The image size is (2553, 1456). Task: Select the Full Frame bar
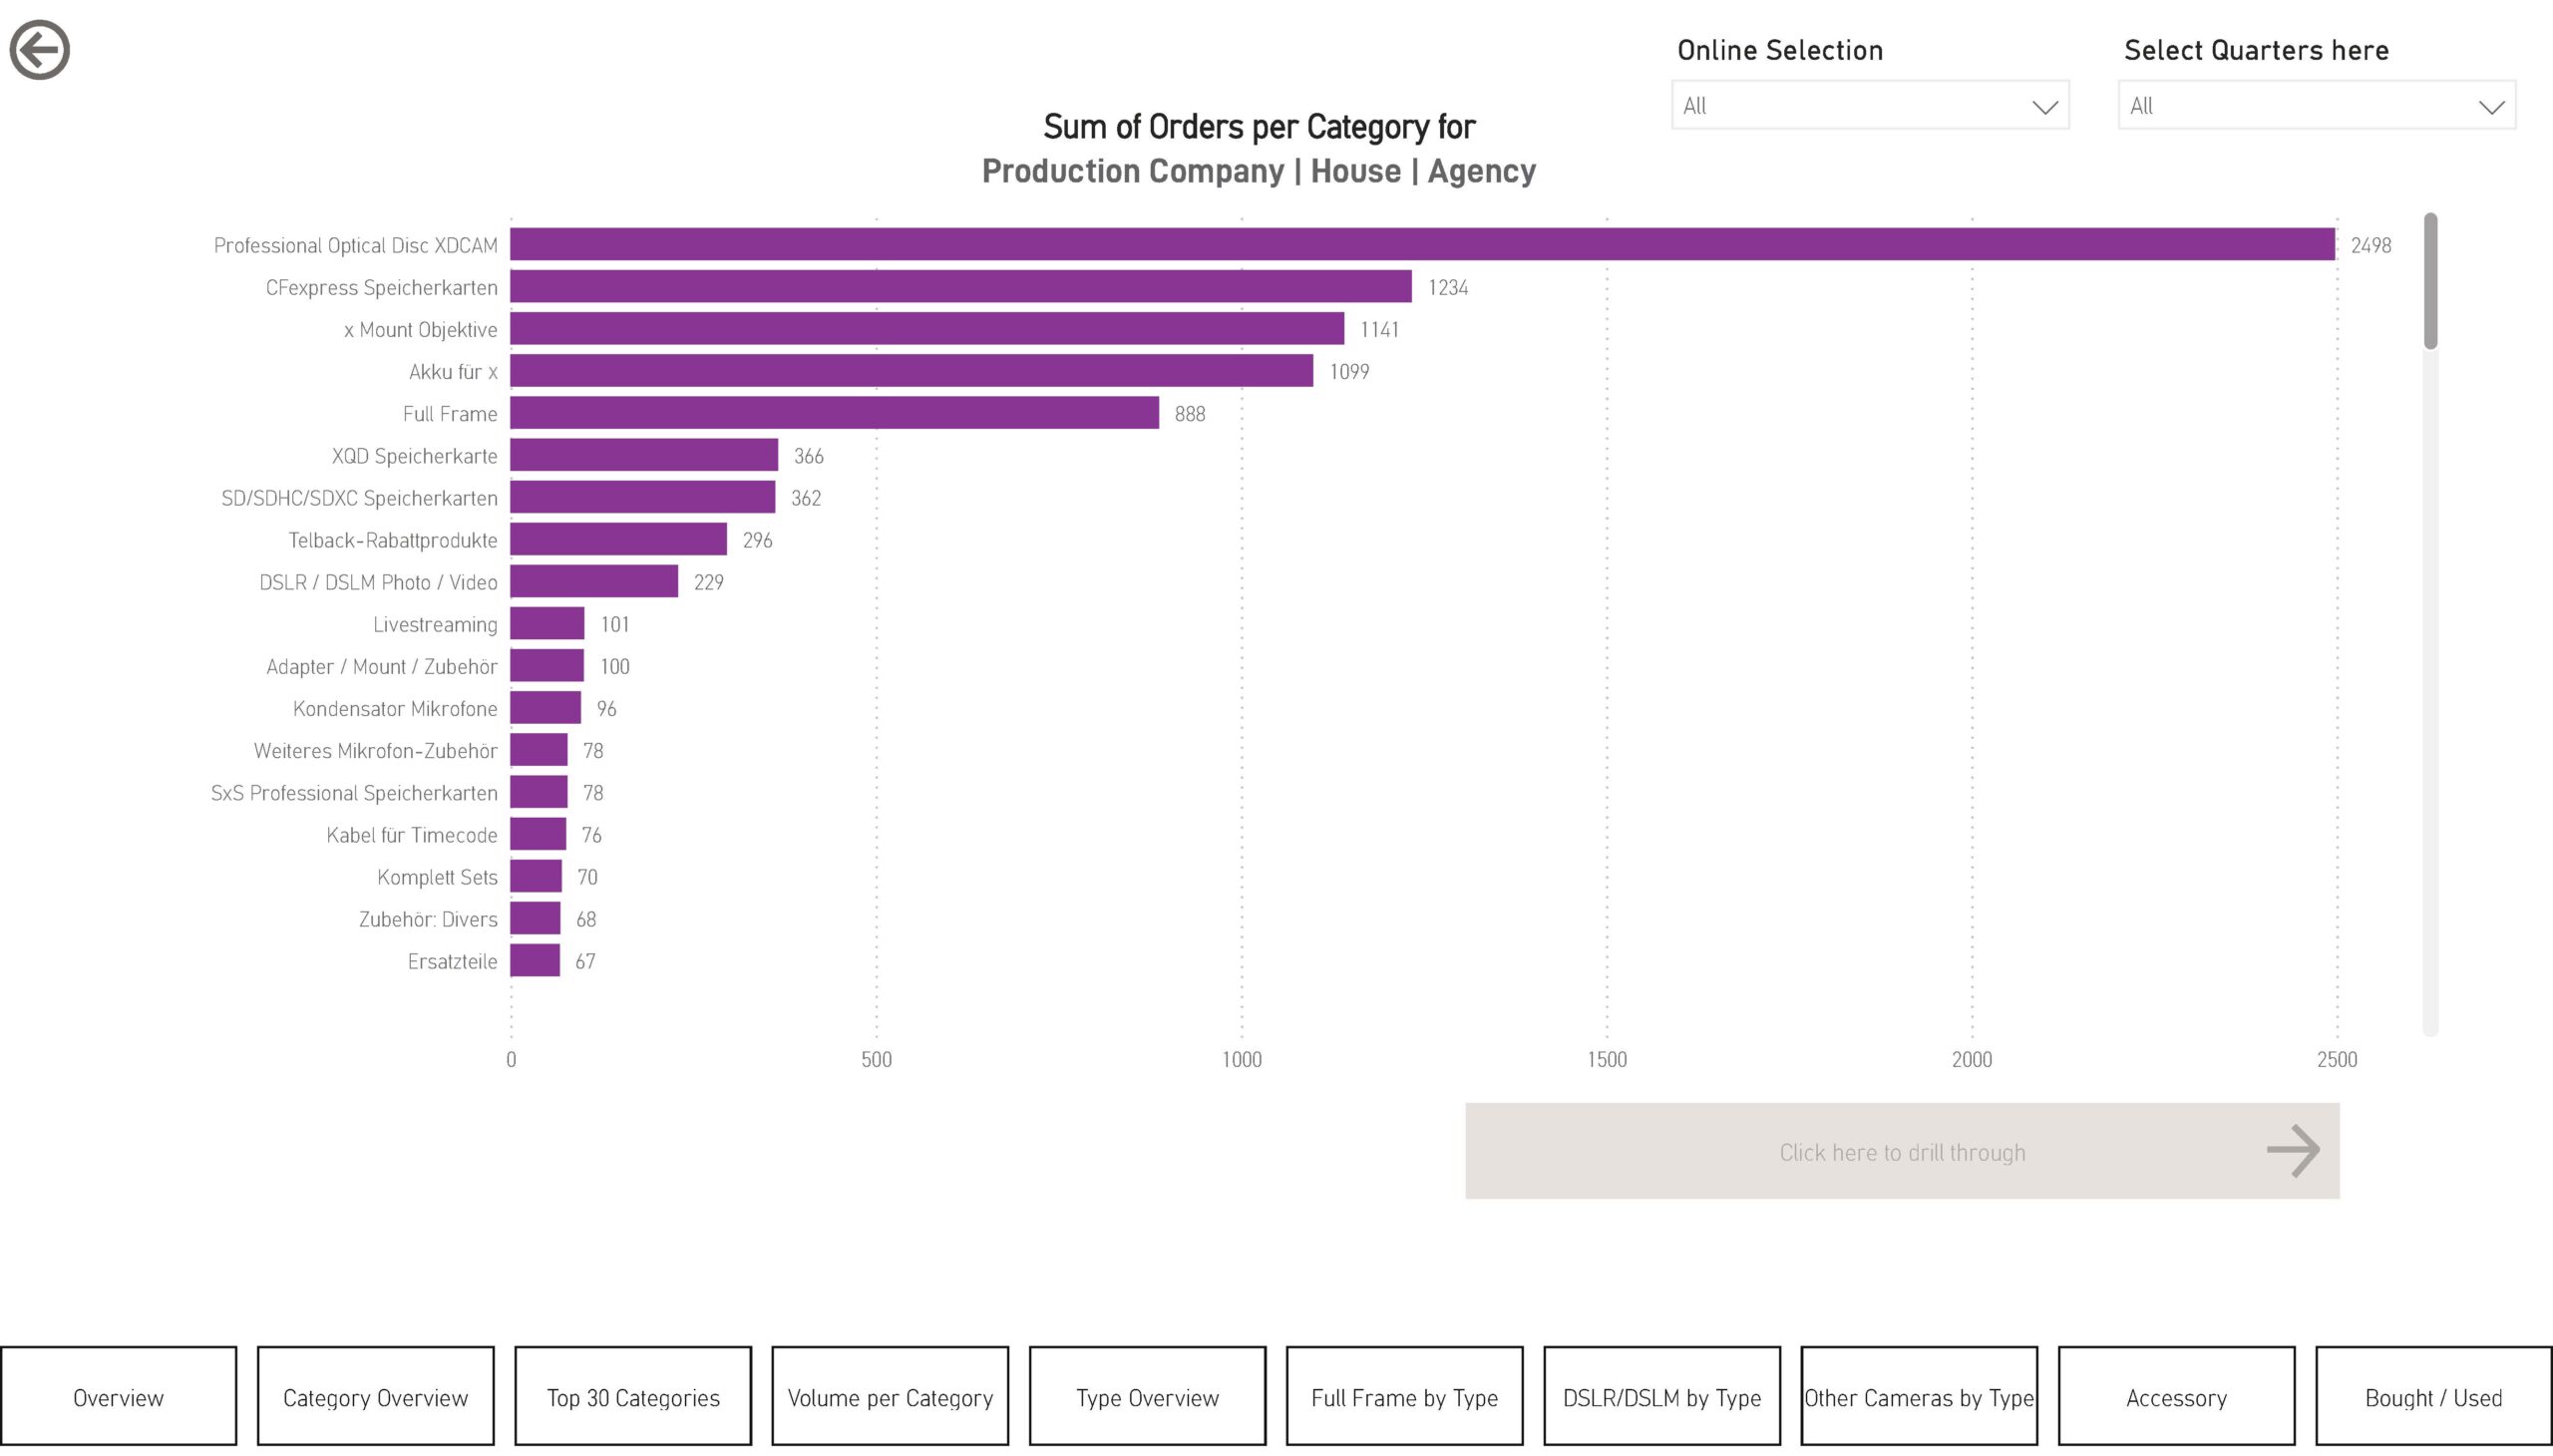[x=835, y=412]
